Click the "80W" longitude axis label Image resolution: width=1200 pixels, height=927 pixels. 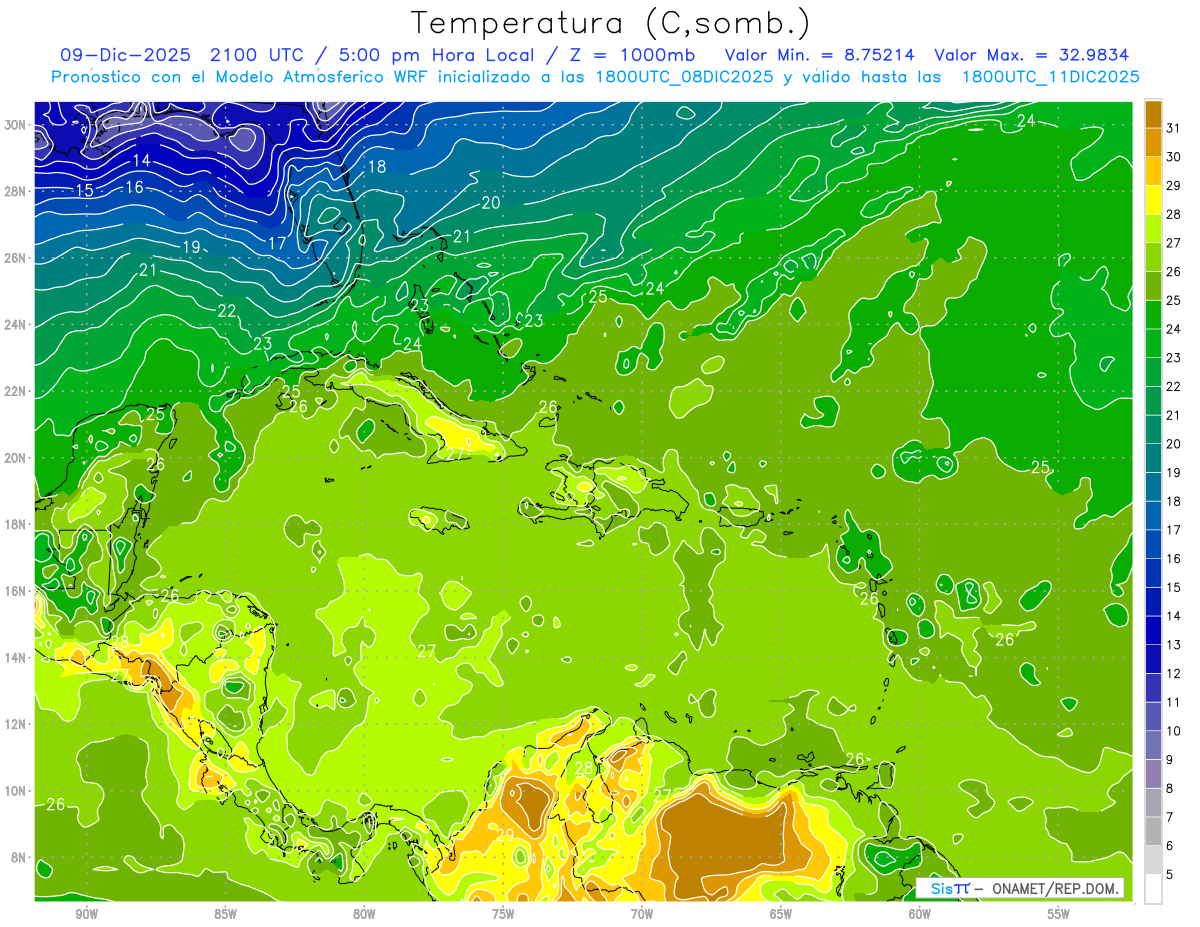pyautogui.click(x=364, y=914)
